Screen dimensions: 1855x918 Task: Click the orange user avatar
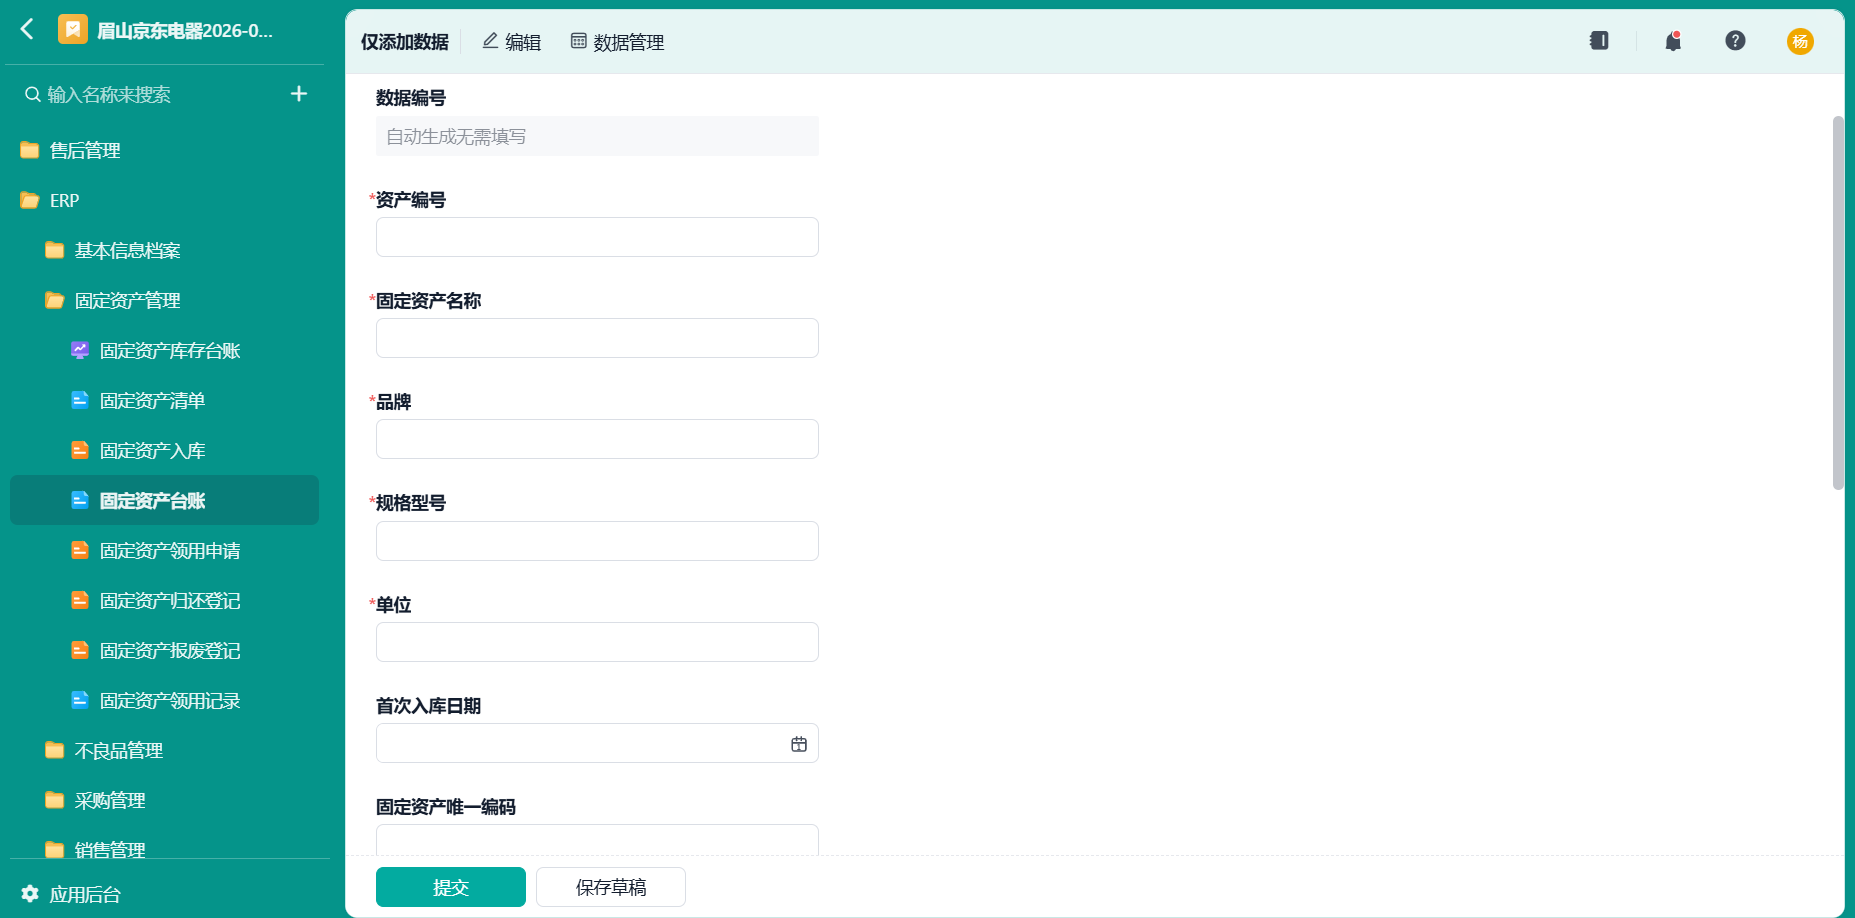tap(1800, 41)
